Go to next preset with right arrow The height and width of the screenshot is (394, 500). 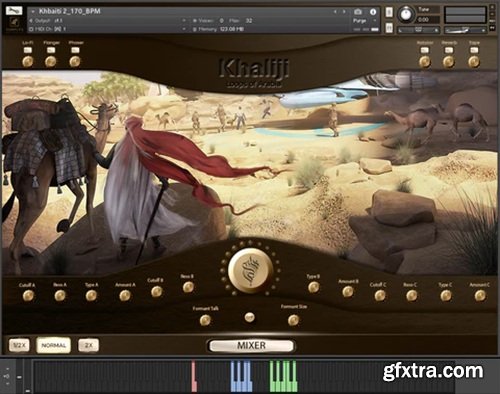tap(344, 12)
